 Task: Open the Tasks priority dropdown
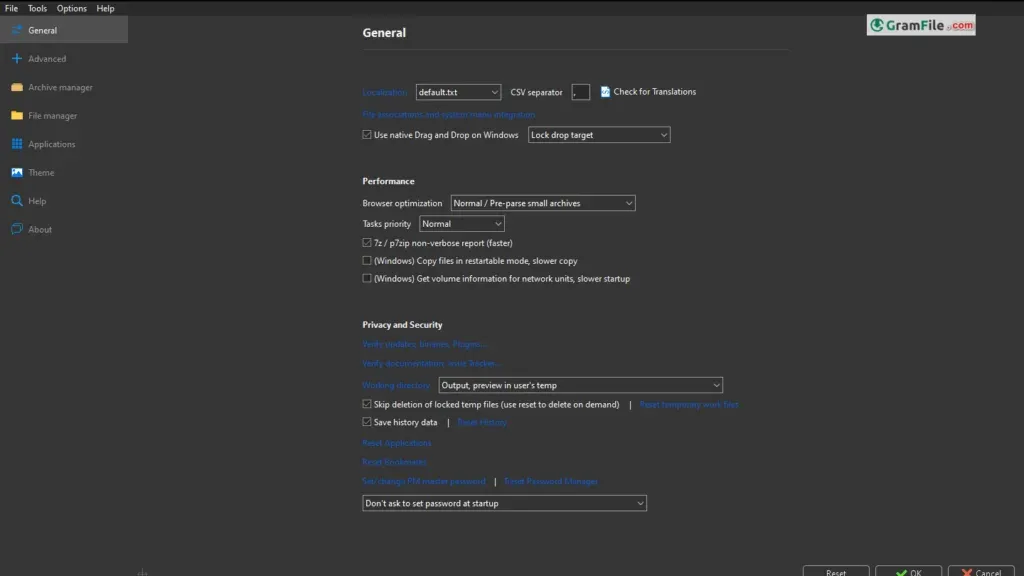462,224
